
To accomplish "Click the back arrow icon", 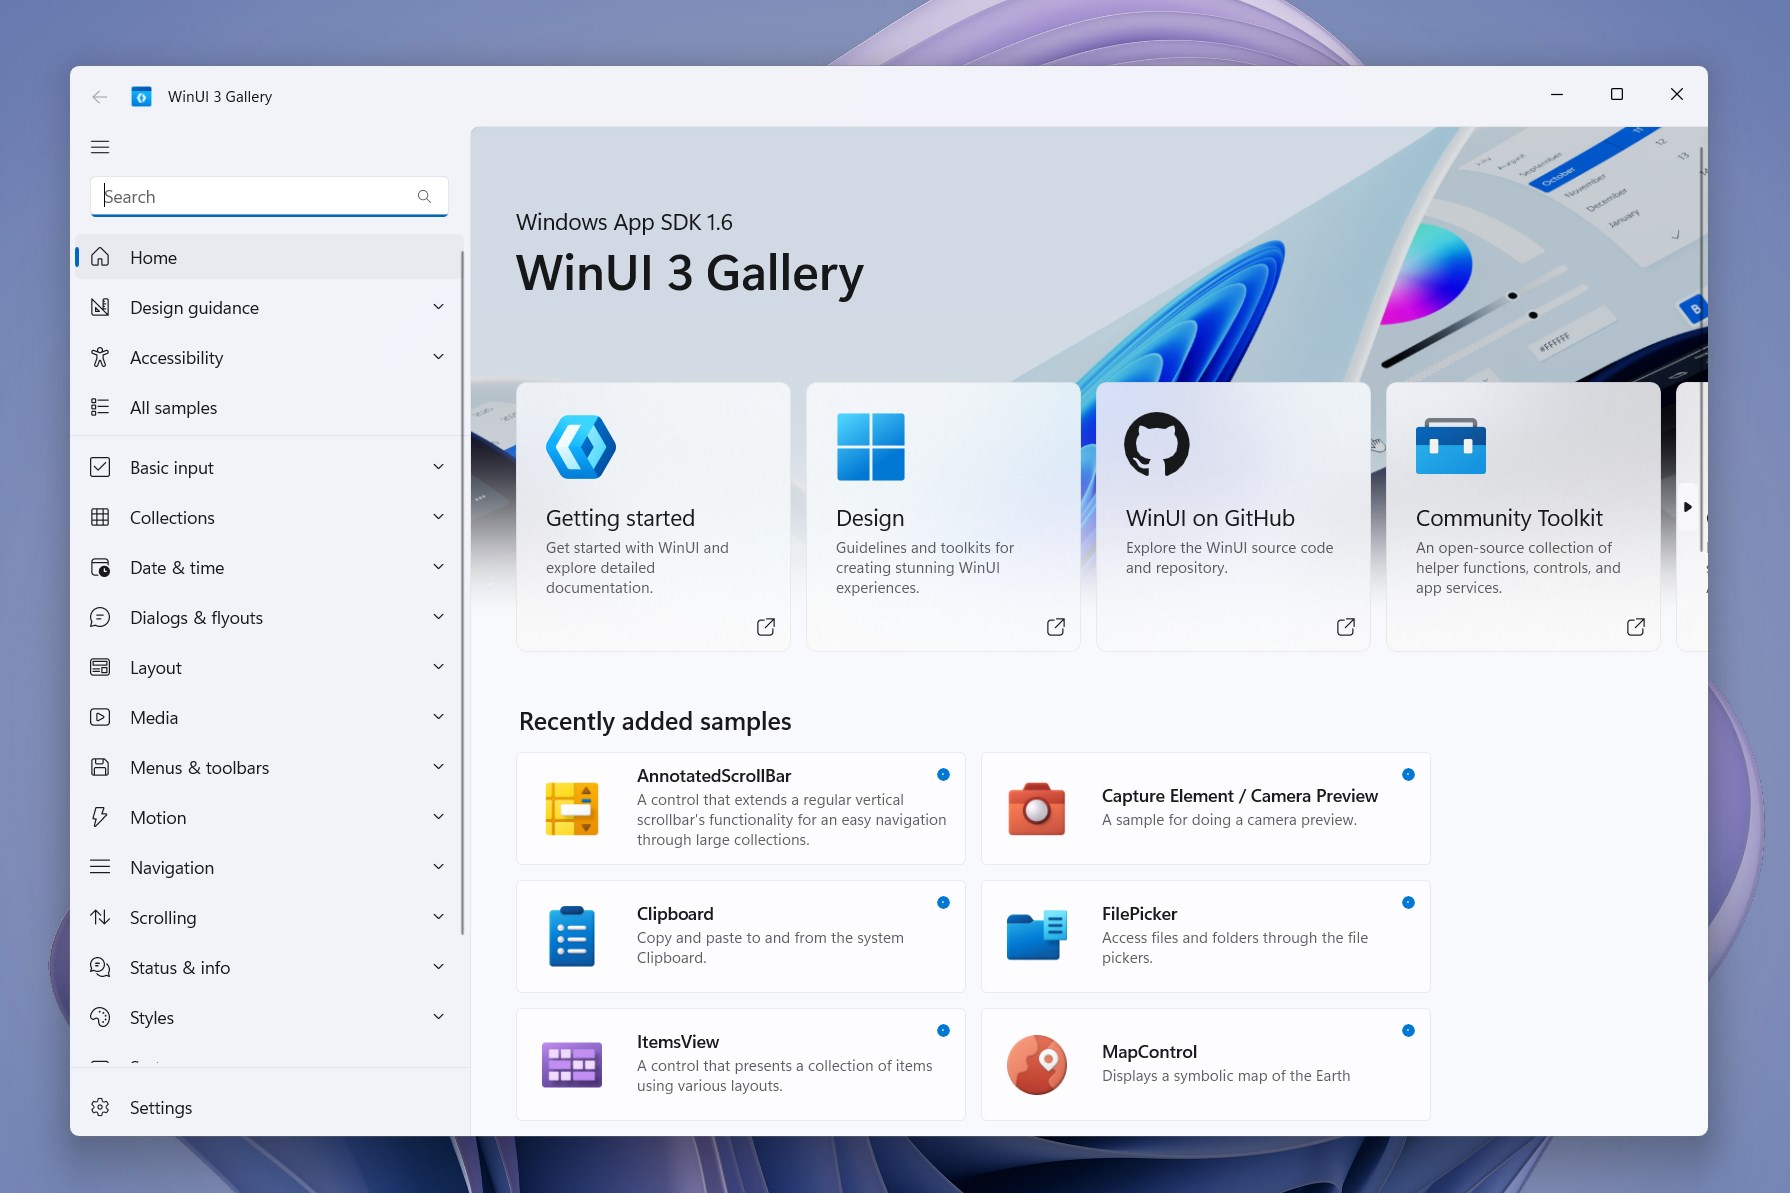I will (x=99, y=96).
